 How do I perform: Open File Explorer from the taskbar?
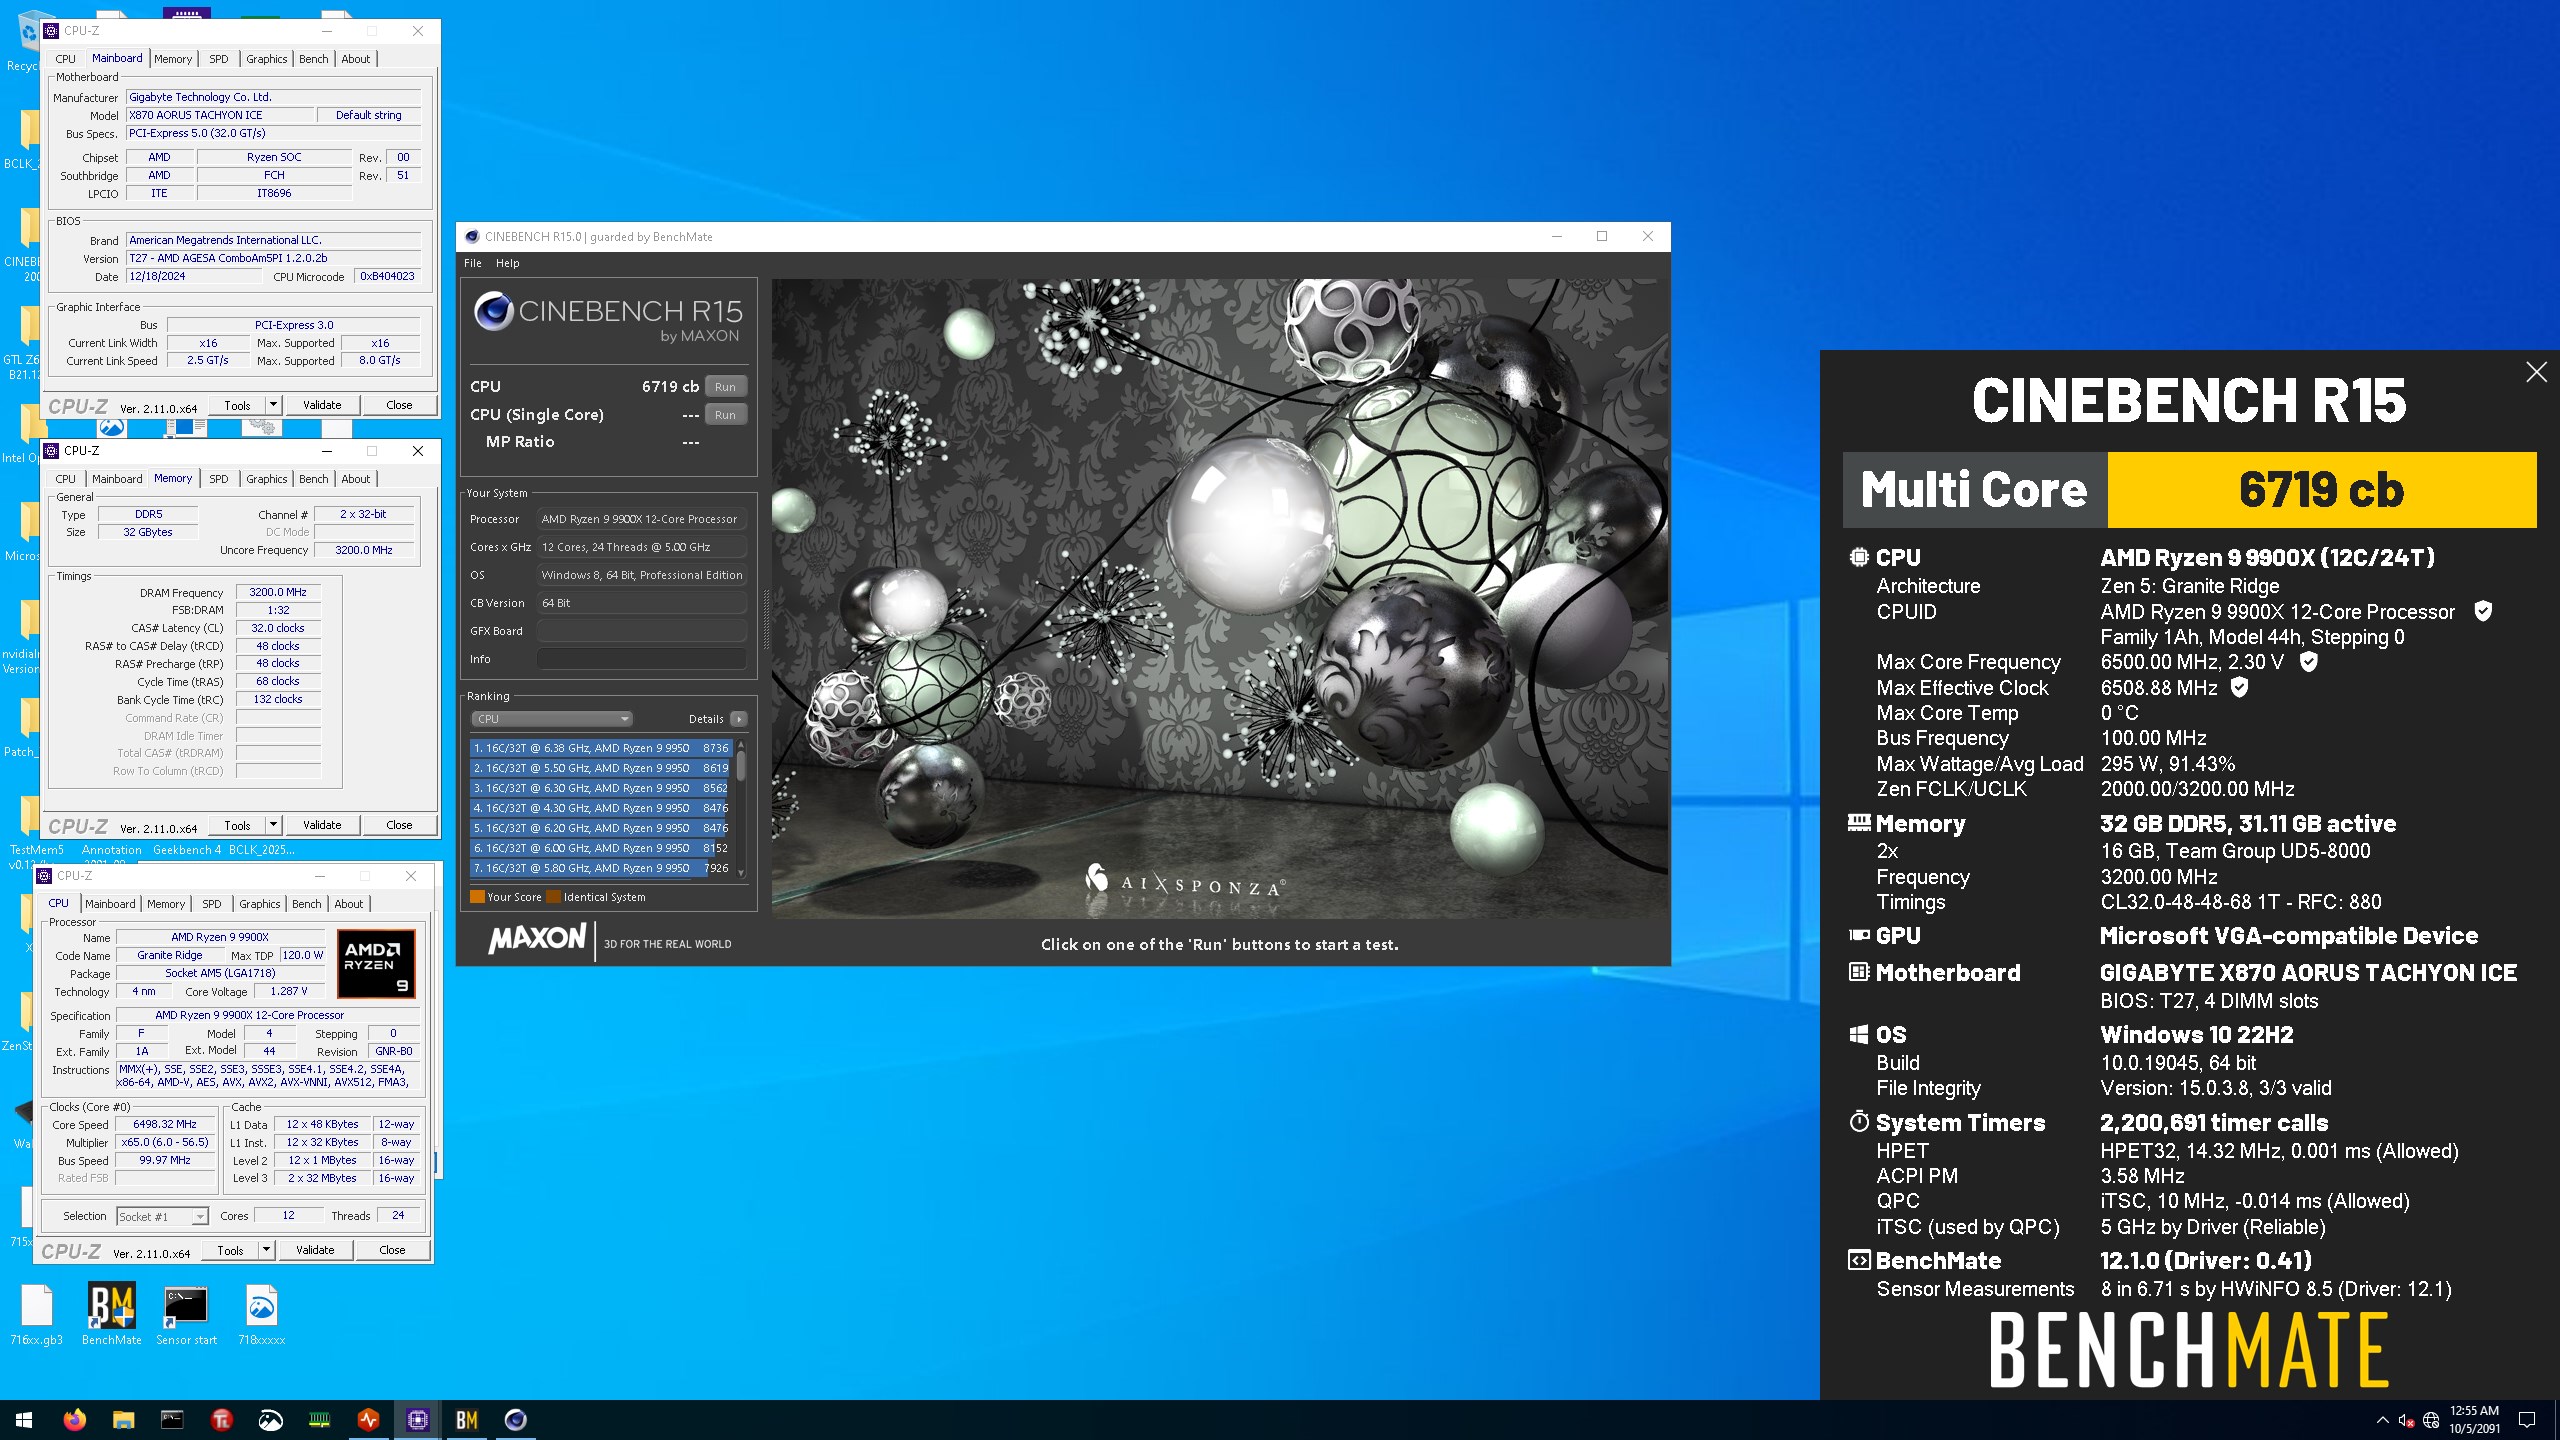pos(123,1419)
